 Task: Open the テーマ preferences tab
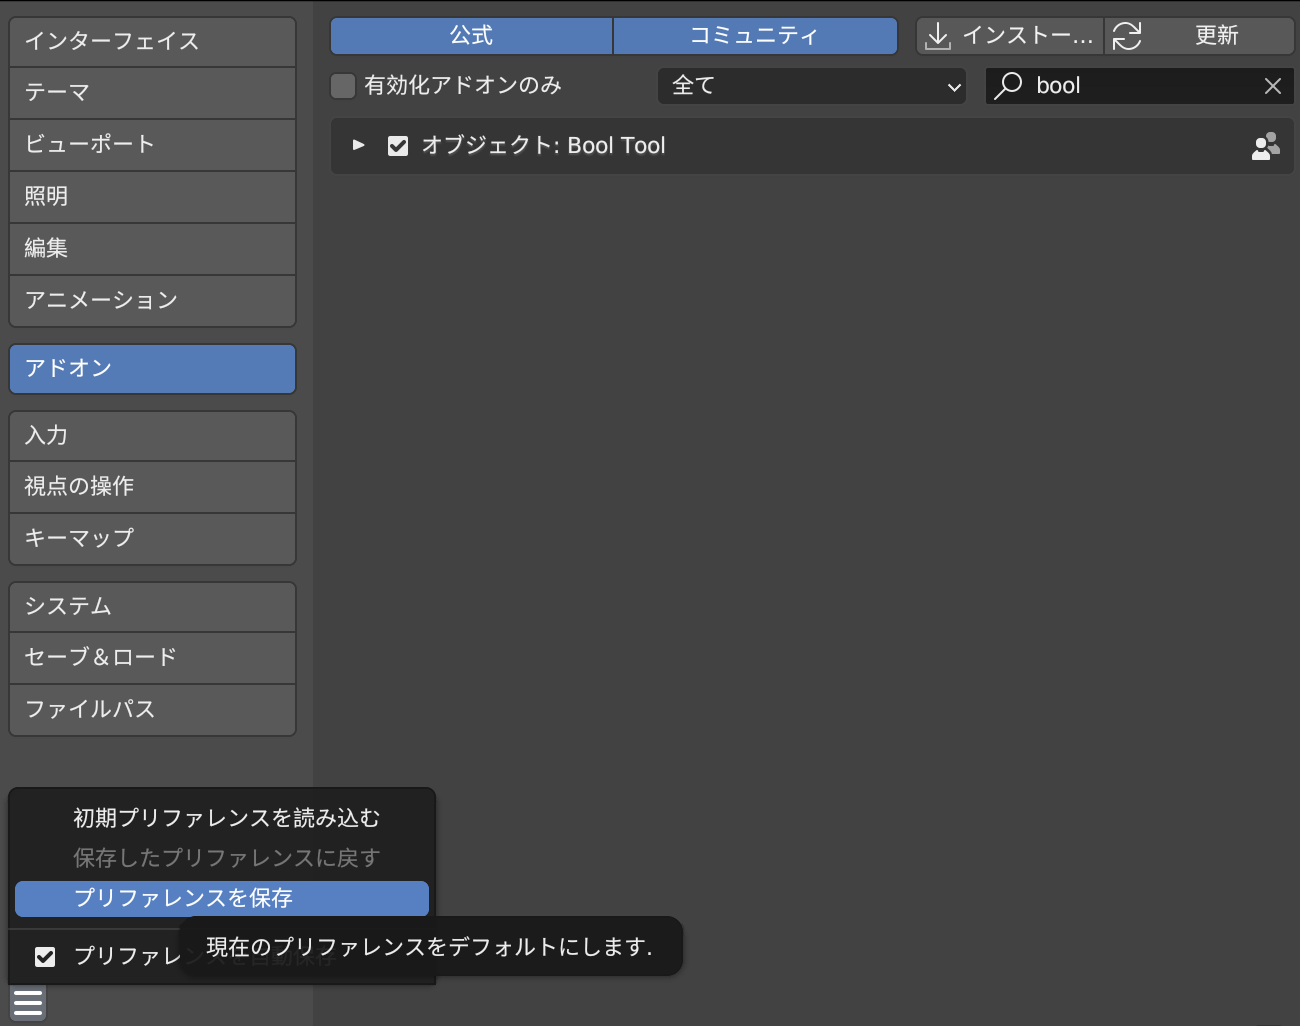[x=152, y=93]
